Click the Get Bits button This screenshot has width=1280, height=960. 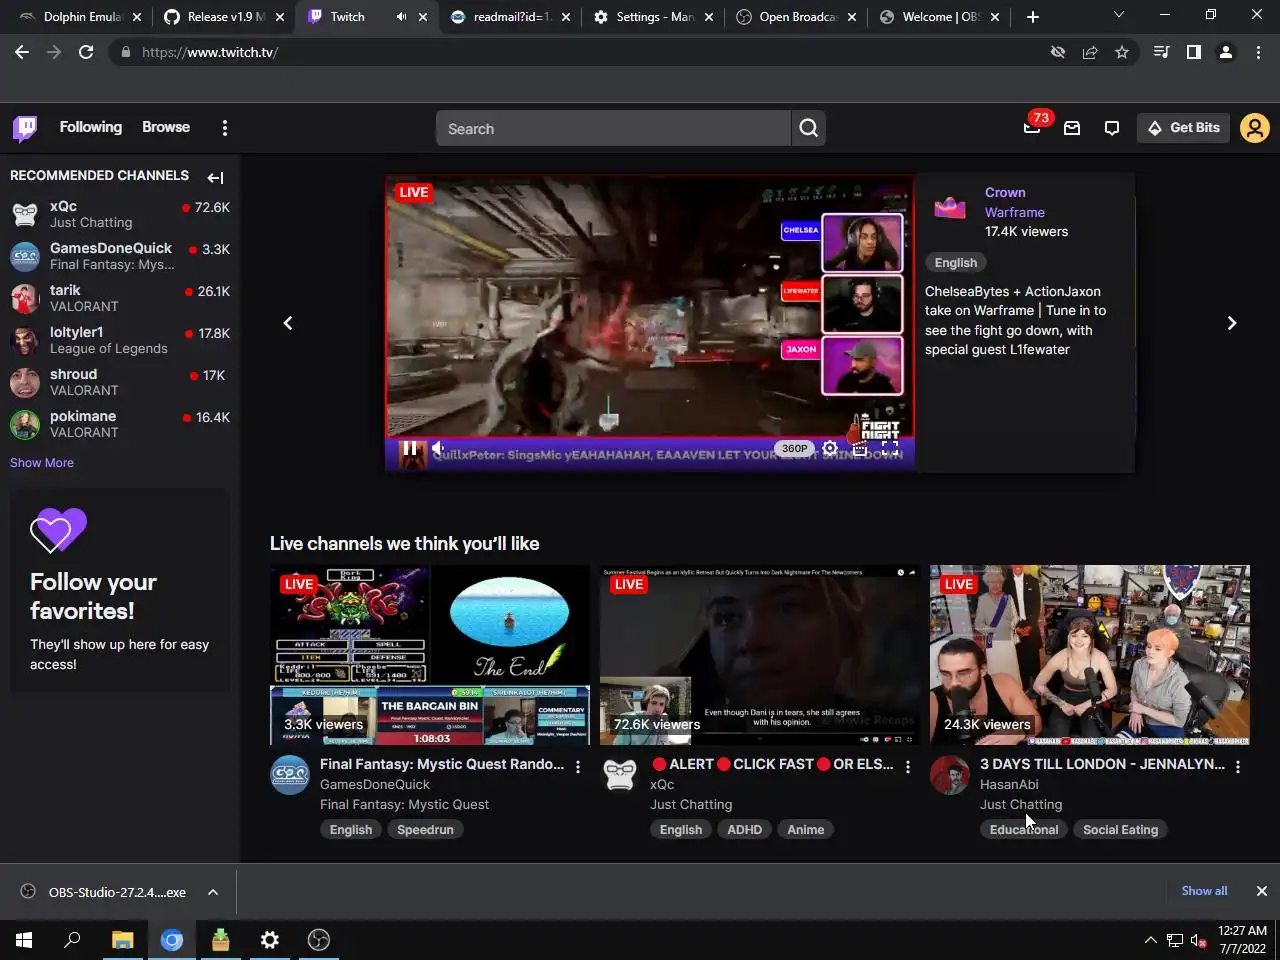pos(1183,128)
